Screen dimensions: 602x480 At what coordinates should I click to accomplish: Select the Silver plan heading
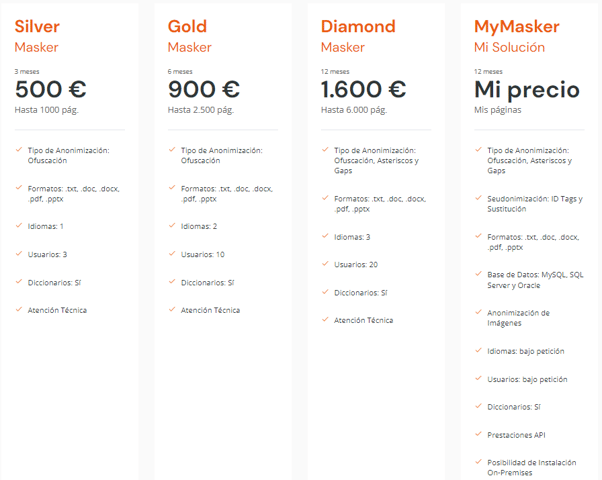37,26
